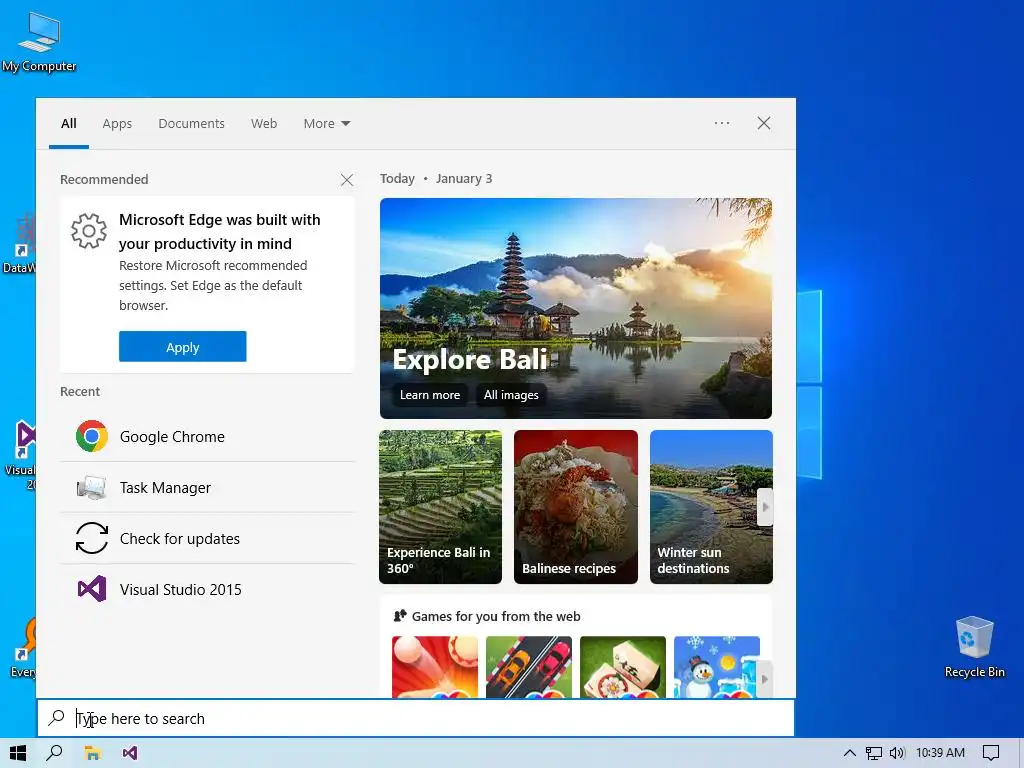Image resolution: width=1024 pixels, height=768 pixels.
Task: Click the Task Manager icon in Recent
Action: 91,488
